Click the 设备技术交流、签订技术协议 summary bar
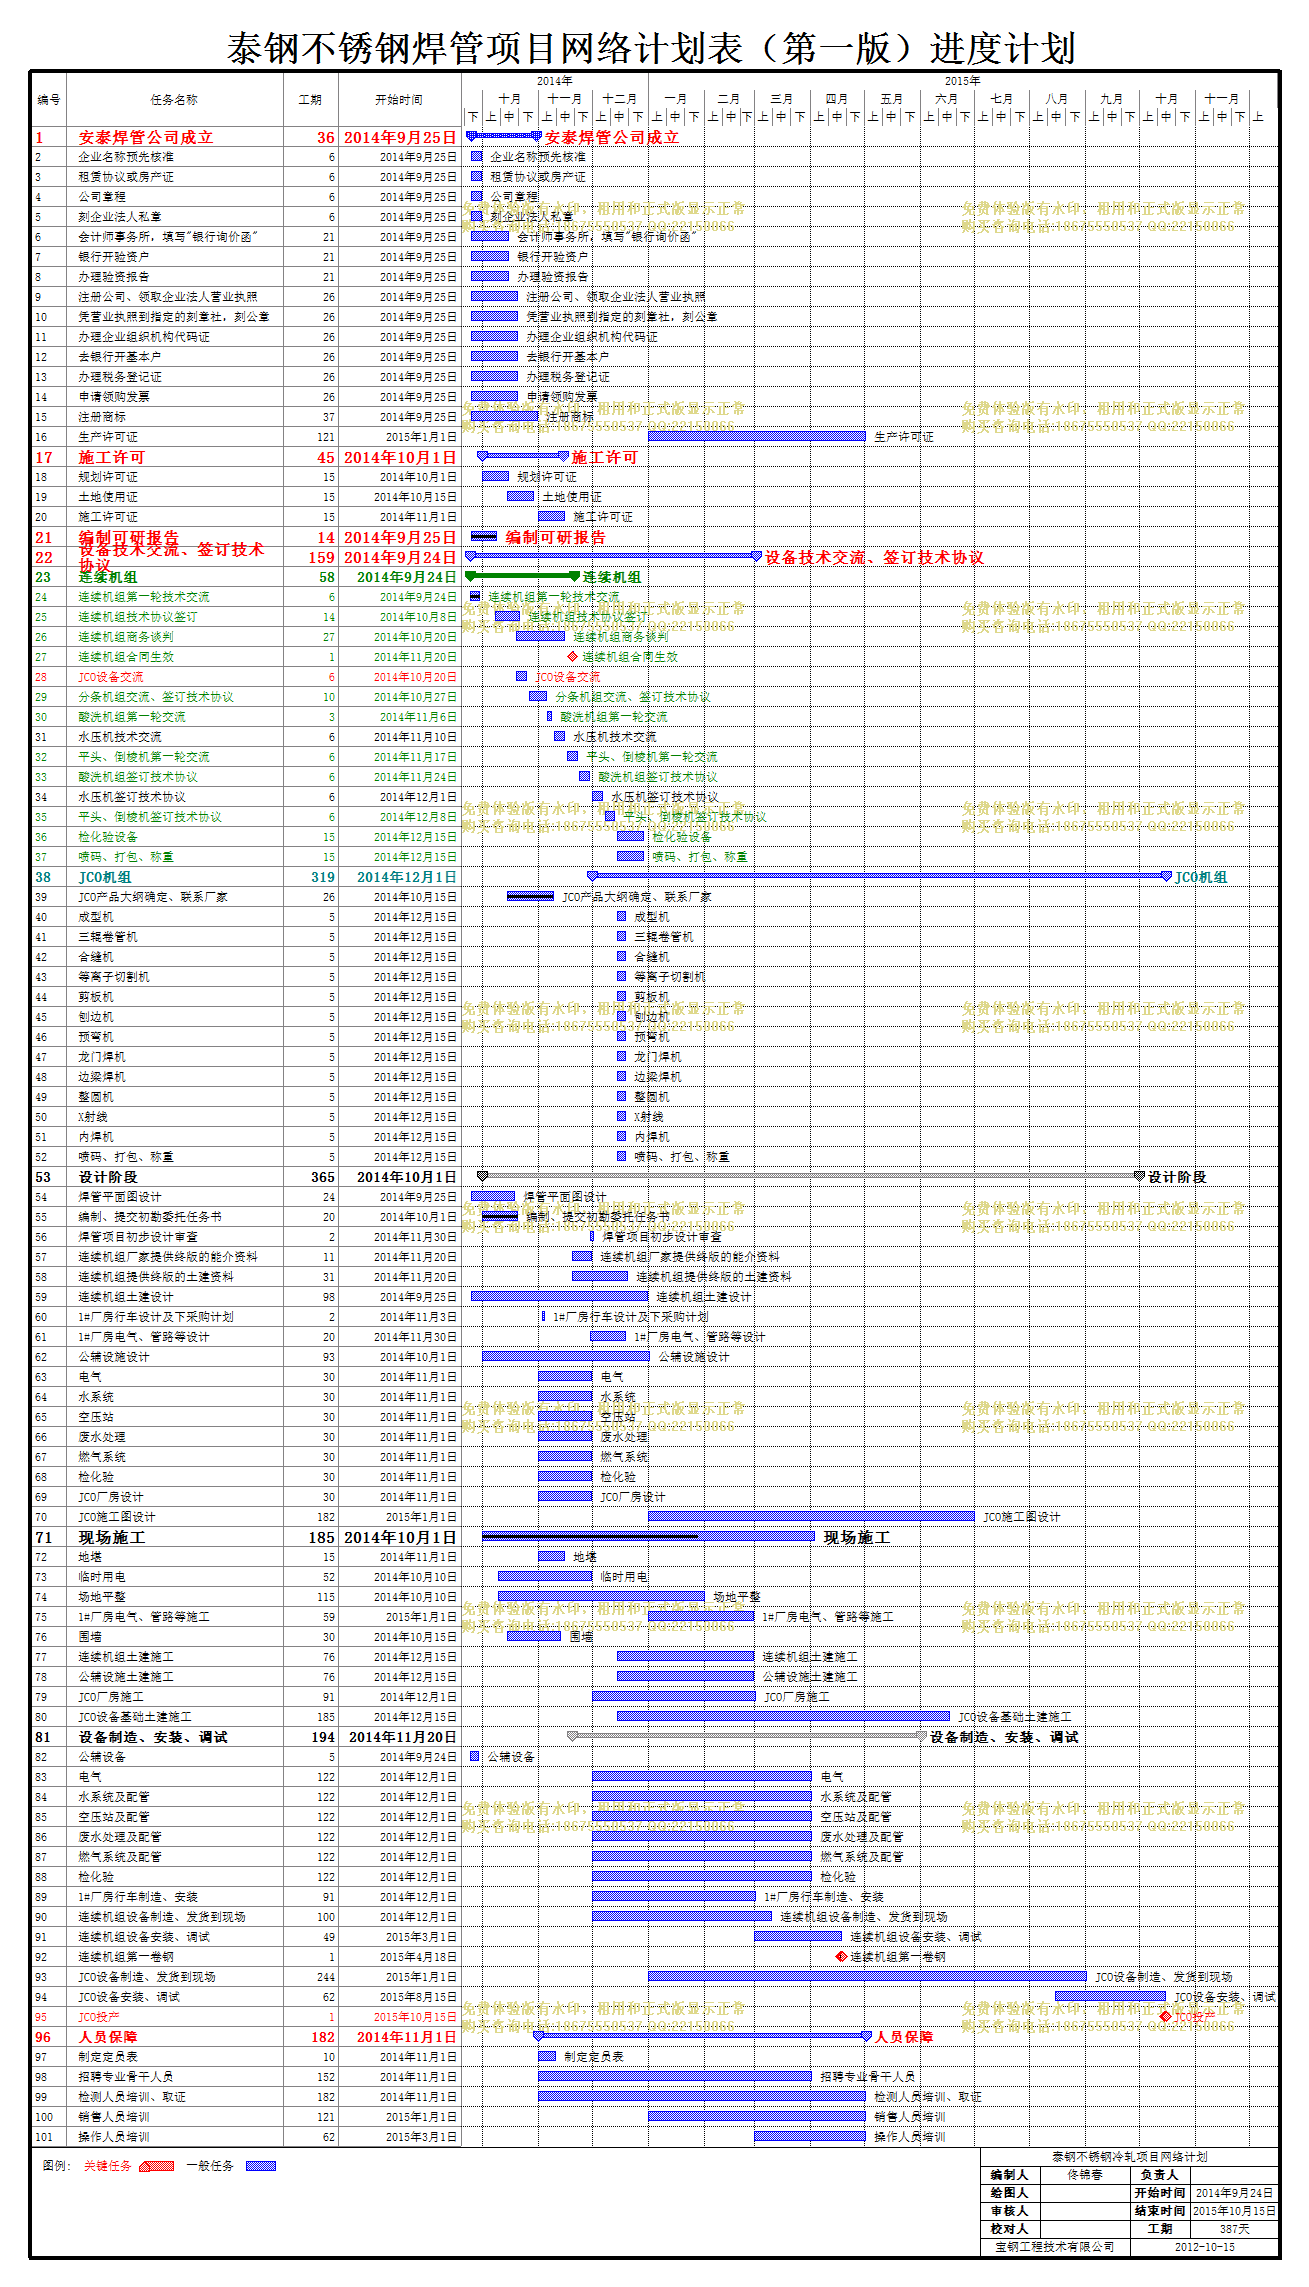The width and height of the screenshot is (1309, 2287). coord(614,556)
